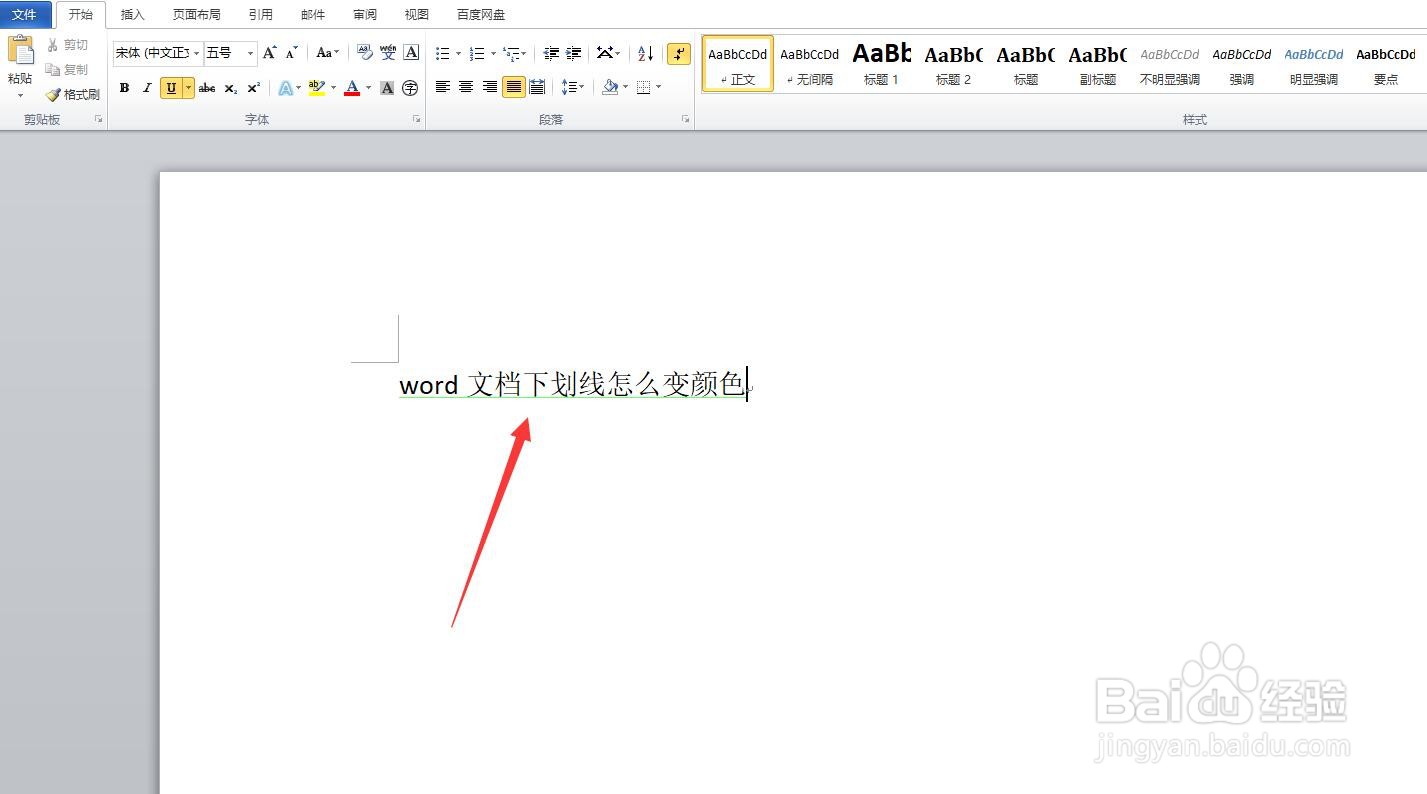Switch to the 引用 References tab
1427x794 pixels.
[260, 15]
